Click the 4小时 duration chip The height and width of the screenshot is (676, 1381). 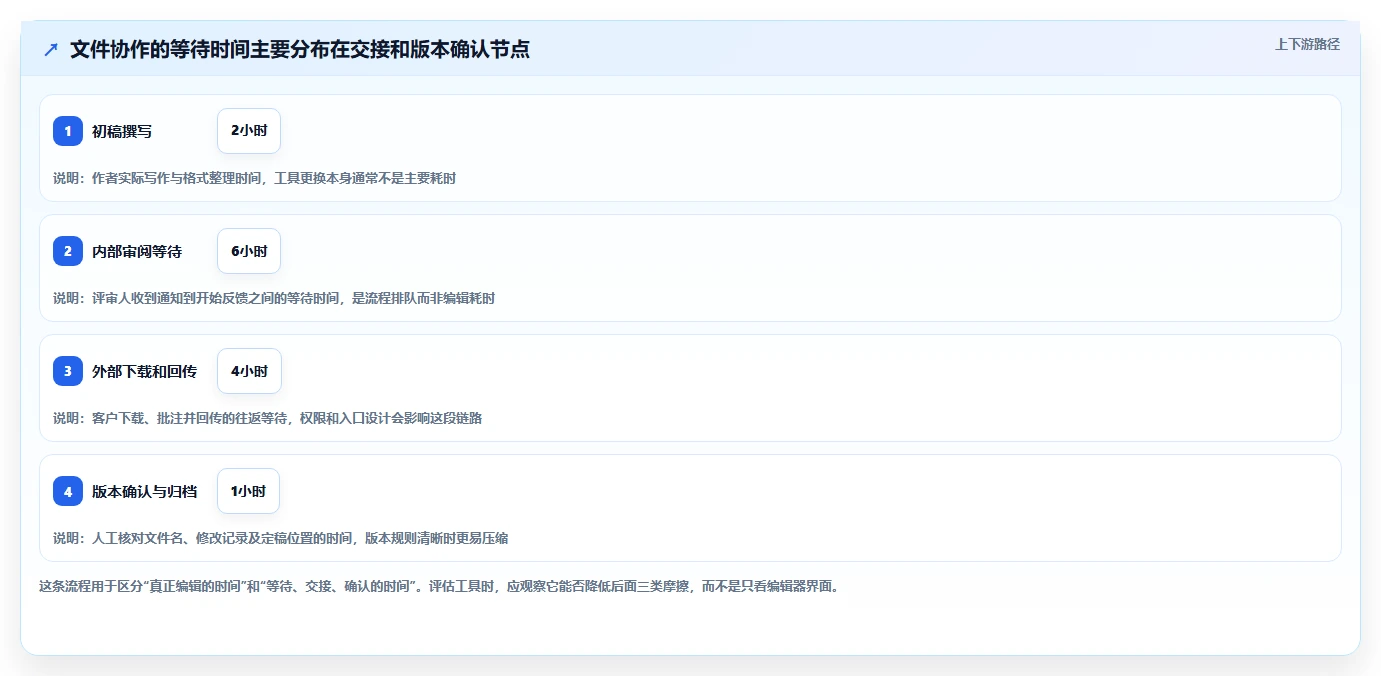tap(249, 371)
